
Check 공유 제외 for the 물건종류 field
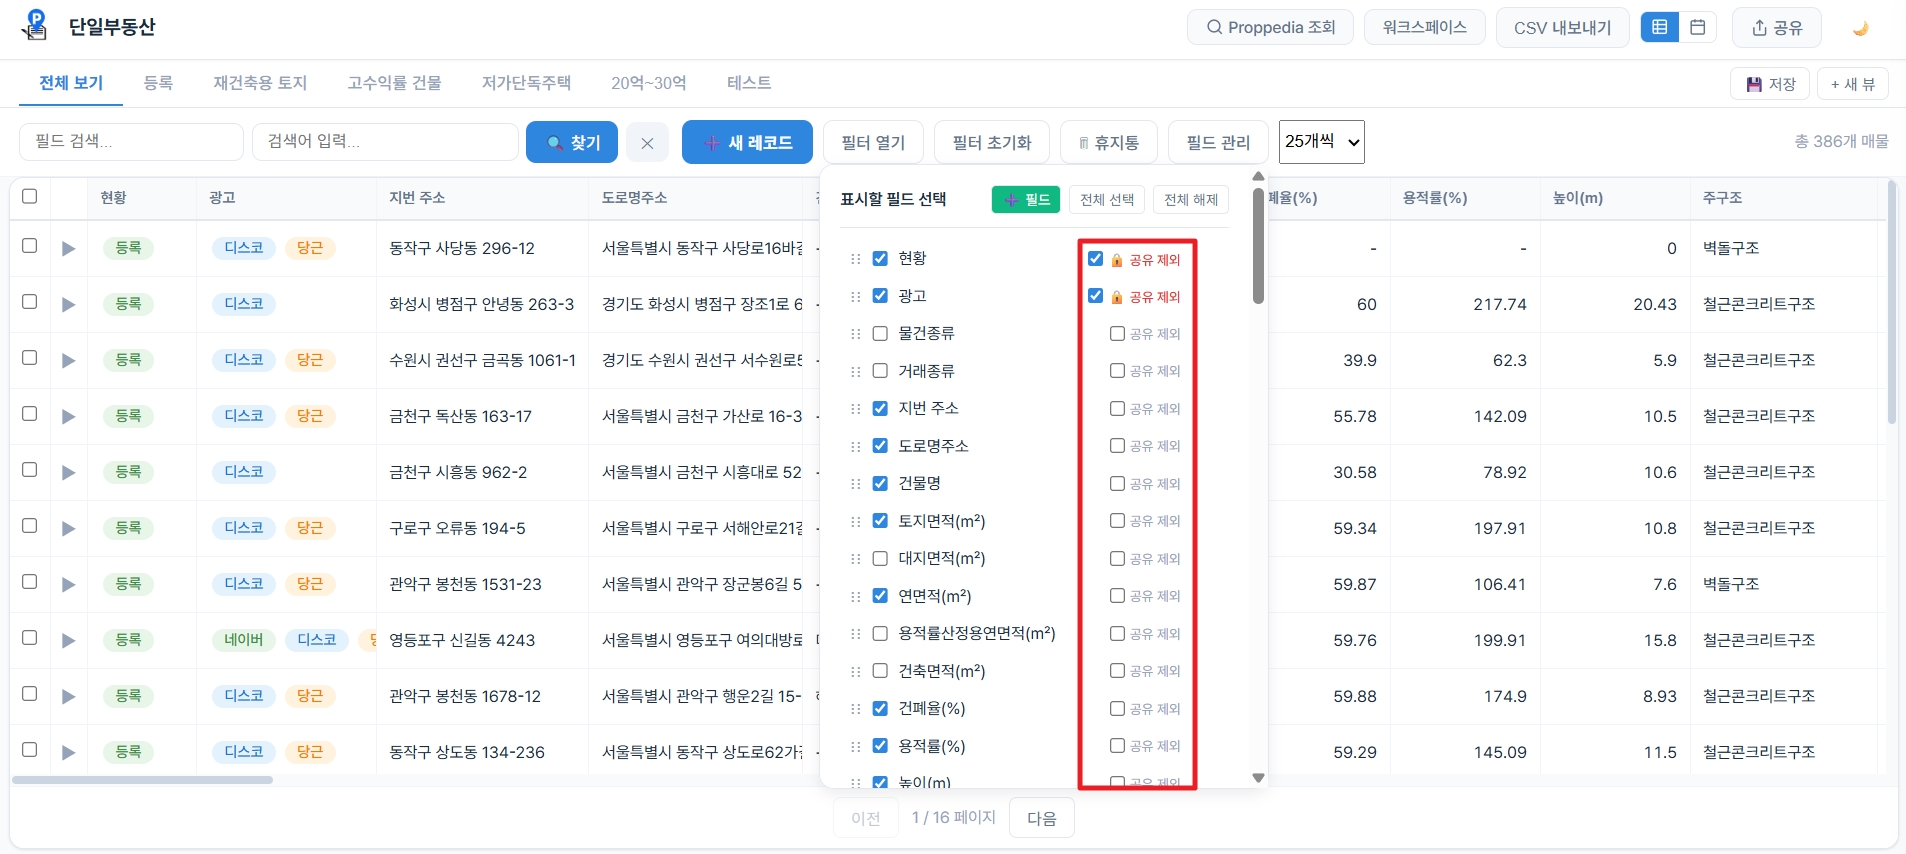coord(1117,333)
